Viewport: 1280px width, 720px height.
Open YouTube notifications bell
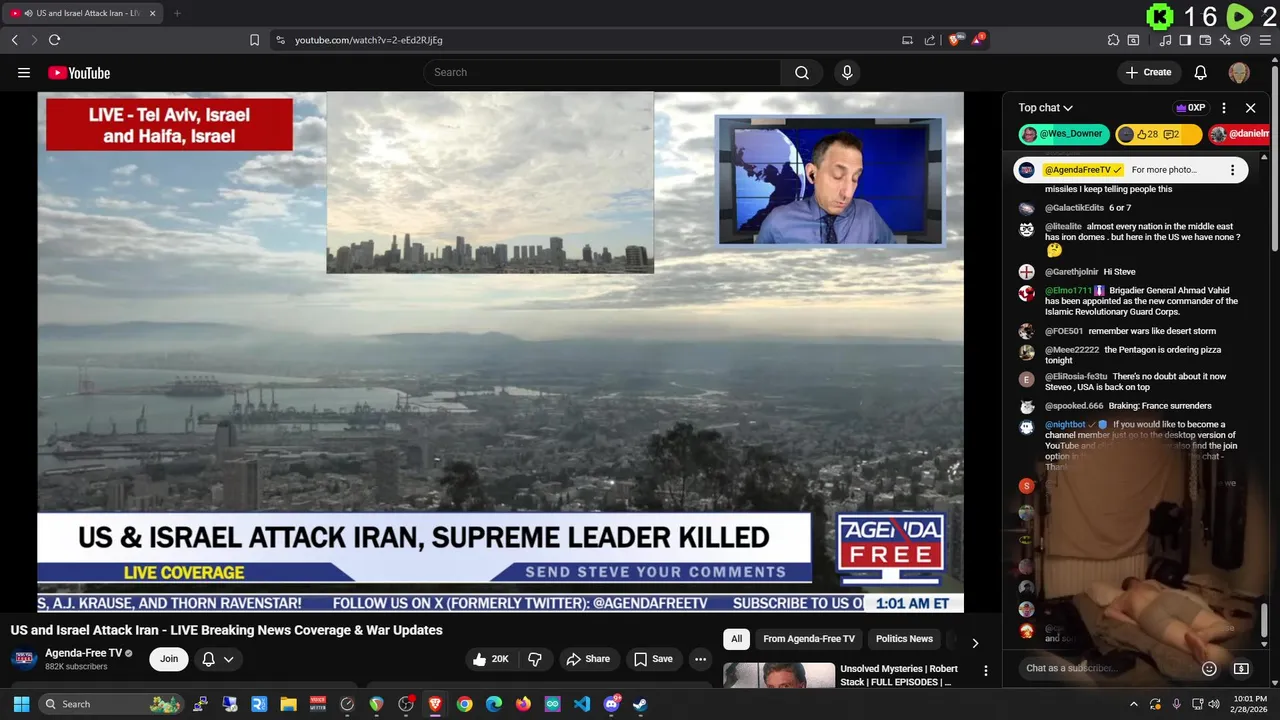(1201, 72)
